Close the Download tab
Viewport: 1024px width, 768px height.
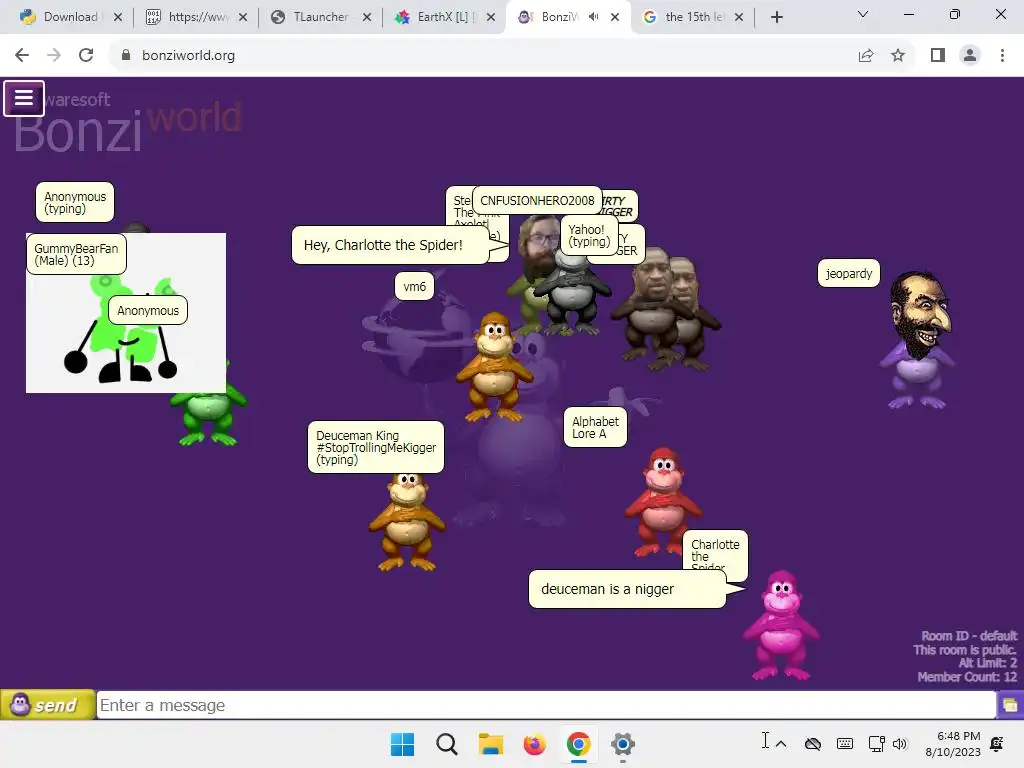click(118, 17)
